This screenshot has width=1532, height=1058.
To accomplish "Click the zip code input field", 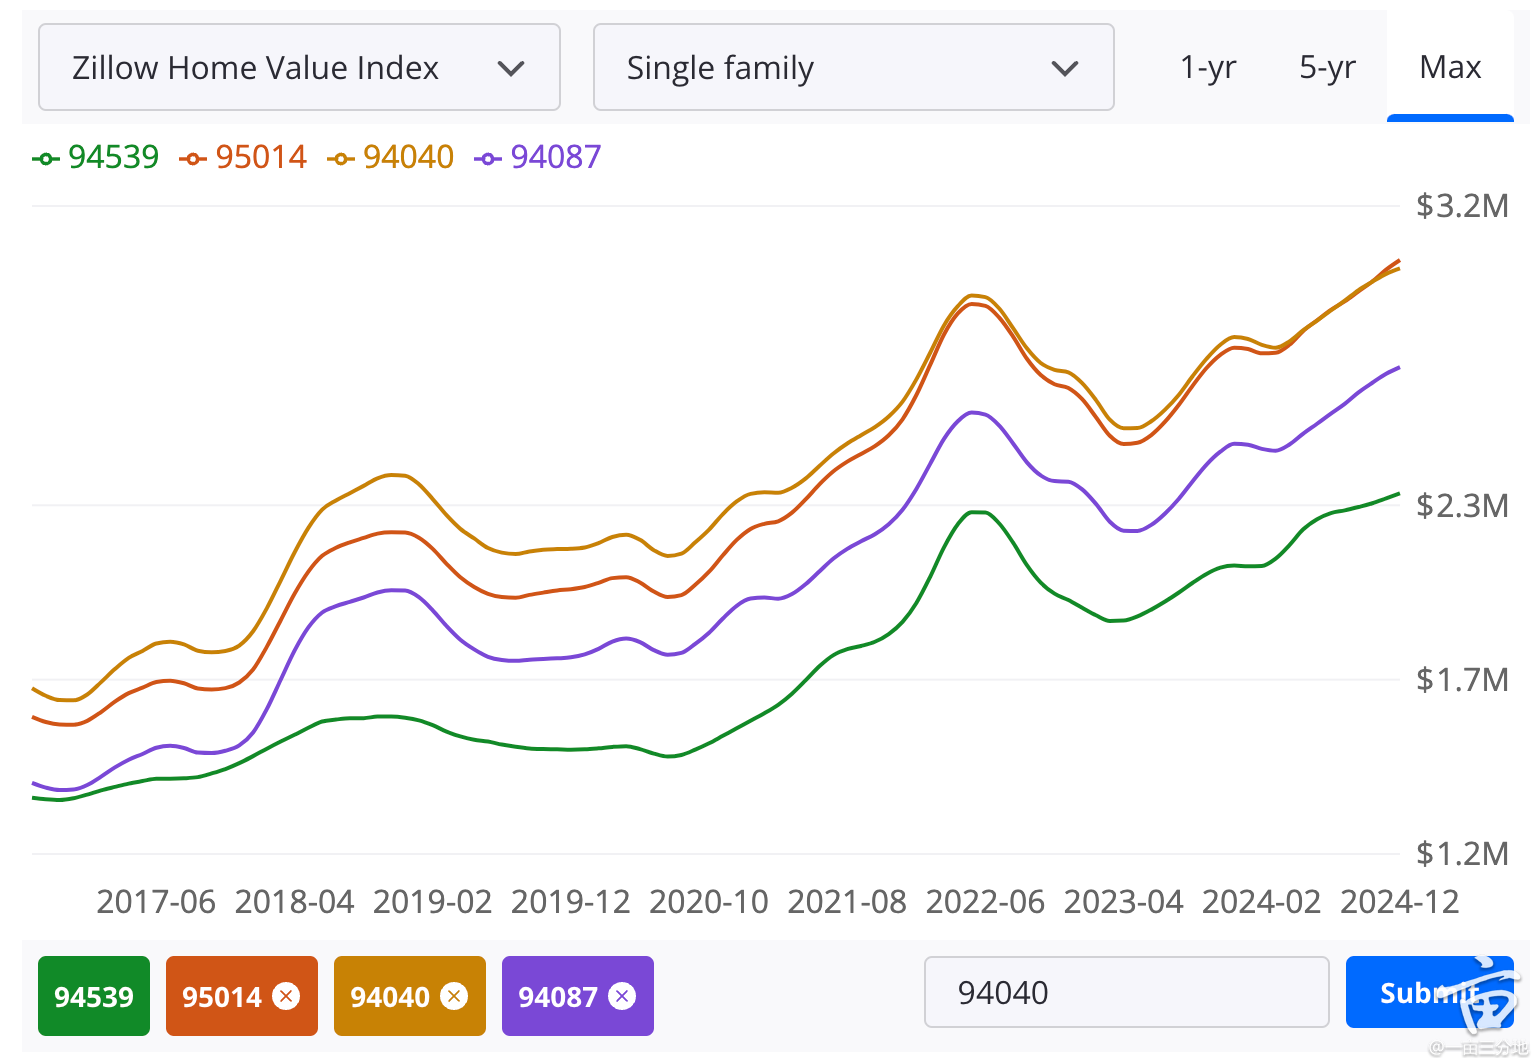I will (x=1127, y=992).
